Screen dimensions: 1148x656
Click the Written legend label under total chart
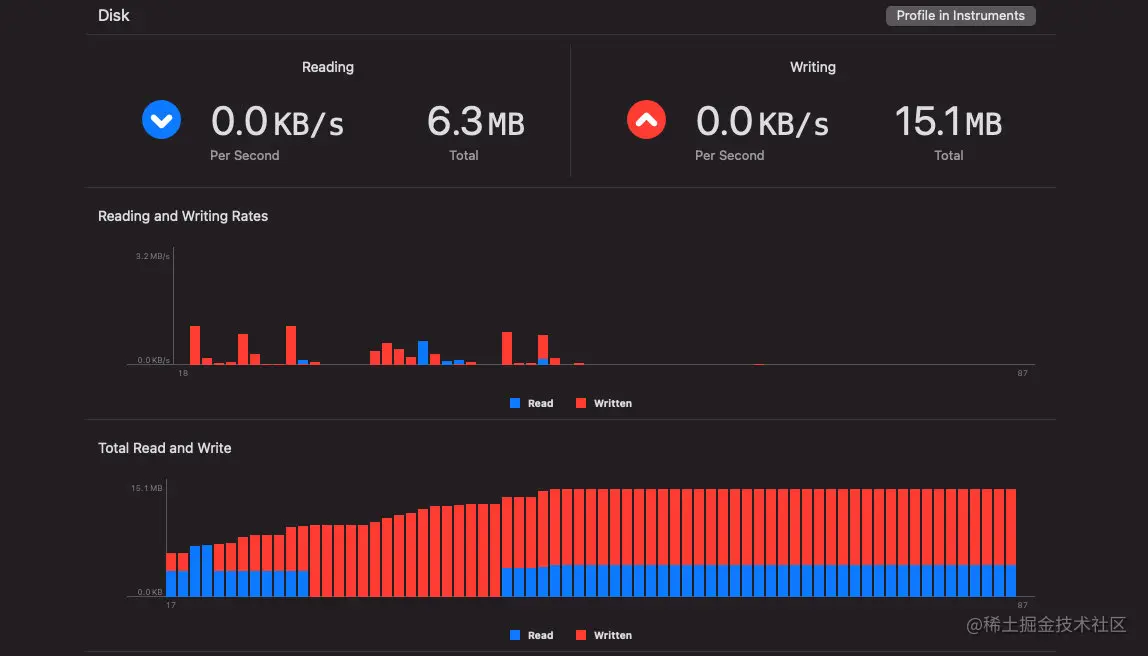(x=613, y=636)
